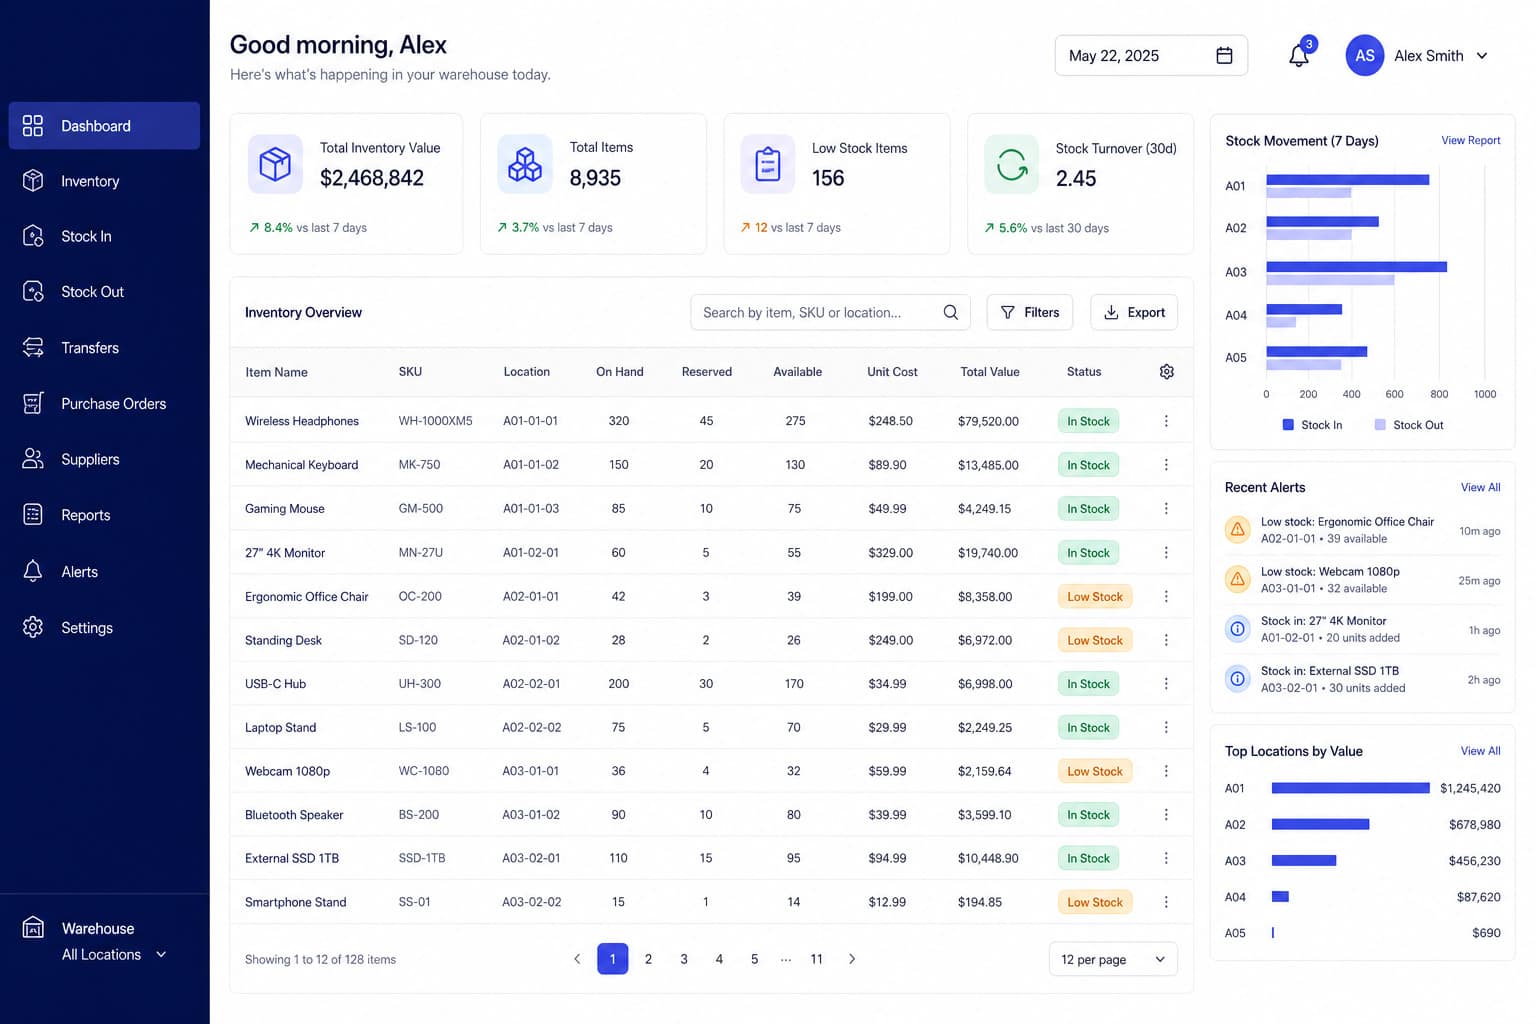Click the inventory search input field
Image resolution: width=1536 pixels, height=1024 pixels.
(x=830, y=312)
